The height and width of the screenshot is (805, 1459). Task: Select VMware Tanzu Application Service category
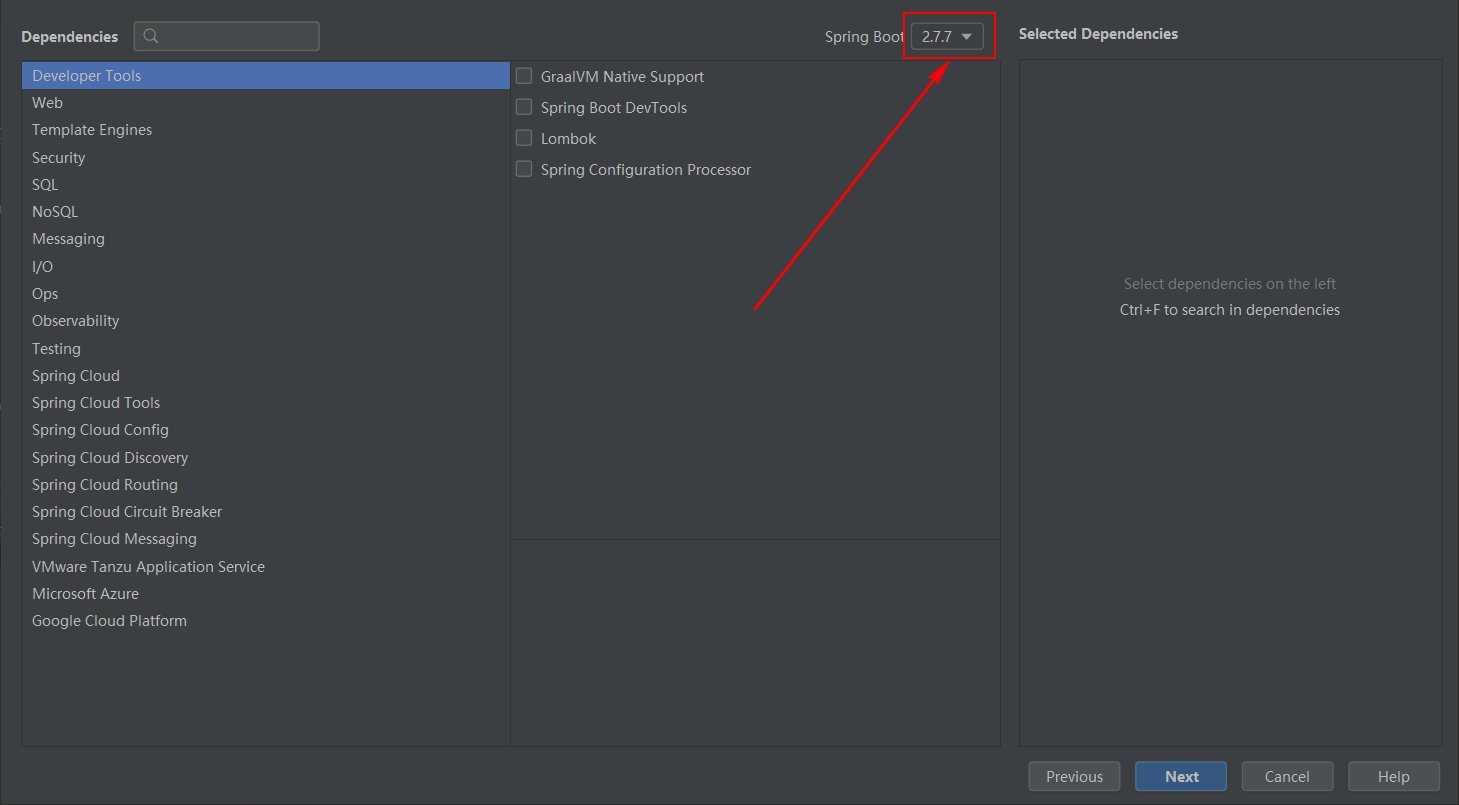(x=266, y=567)
